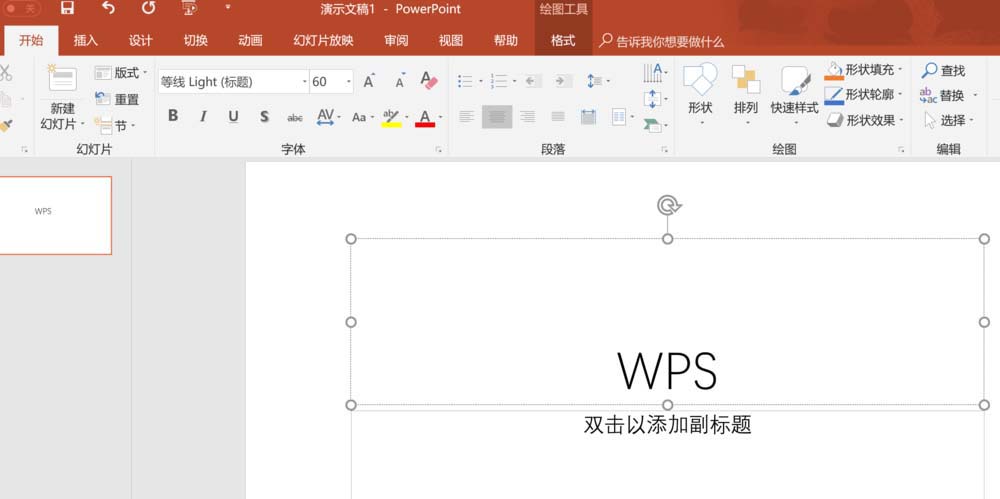
Task: Clear all formatting with eraser A icon
Action: [x=429, y=81]
